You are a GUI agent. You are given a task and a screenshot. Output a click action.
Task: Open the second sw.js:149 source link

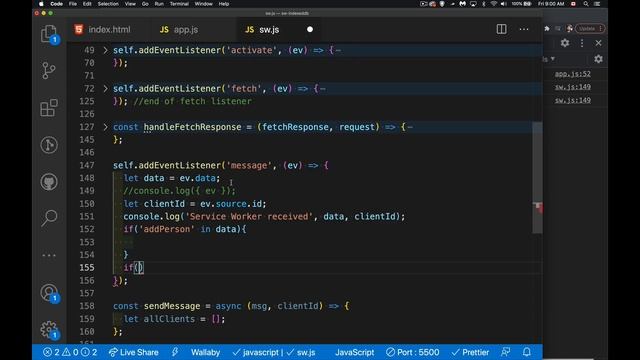(x=572, y=100)
